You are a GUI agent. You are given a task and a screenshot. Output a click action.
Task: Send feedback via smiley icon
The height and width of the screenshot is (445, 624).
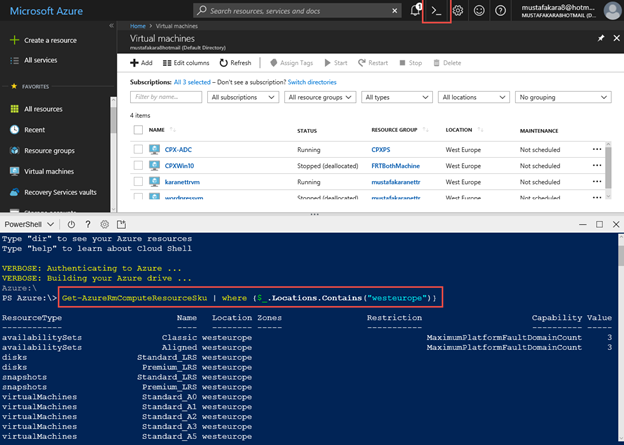479,11
